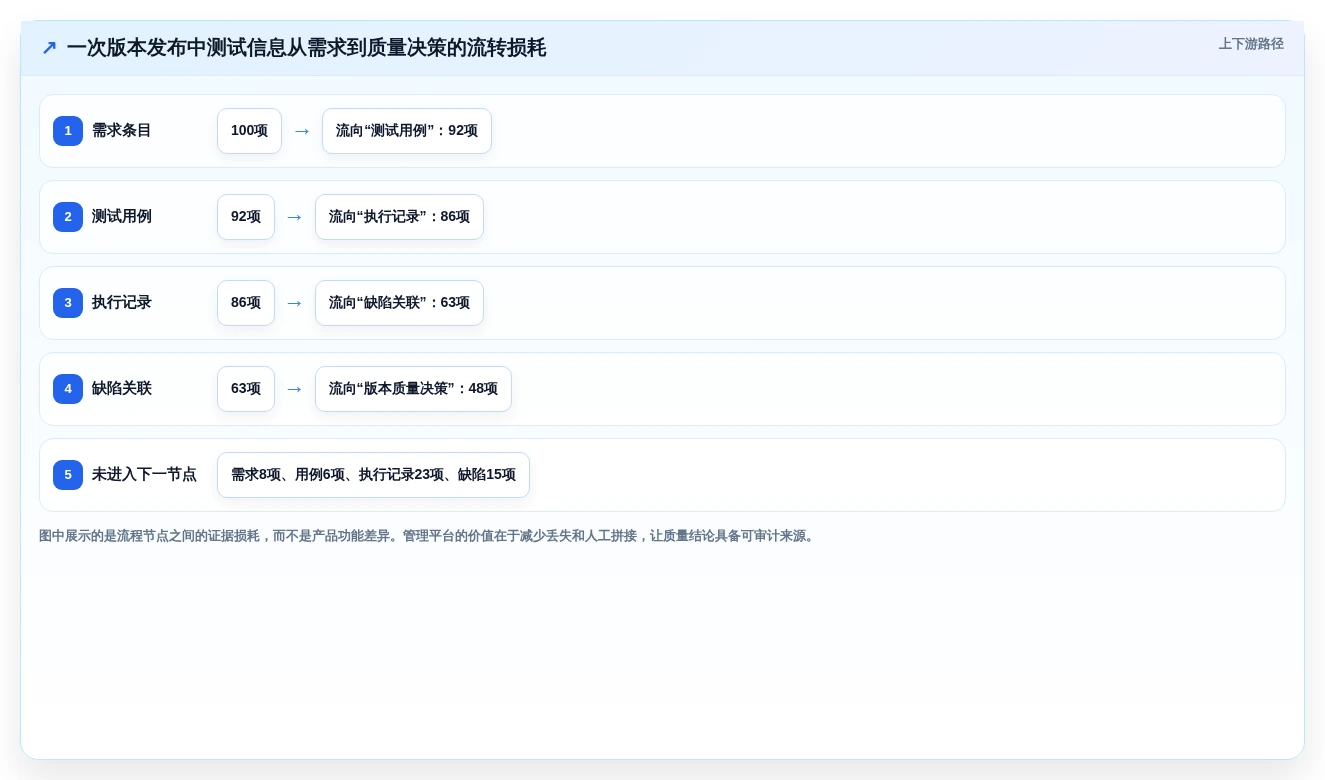Click the arrow icon beside the title
Viewport: 1325px width, 780px height.
(49, 48)
